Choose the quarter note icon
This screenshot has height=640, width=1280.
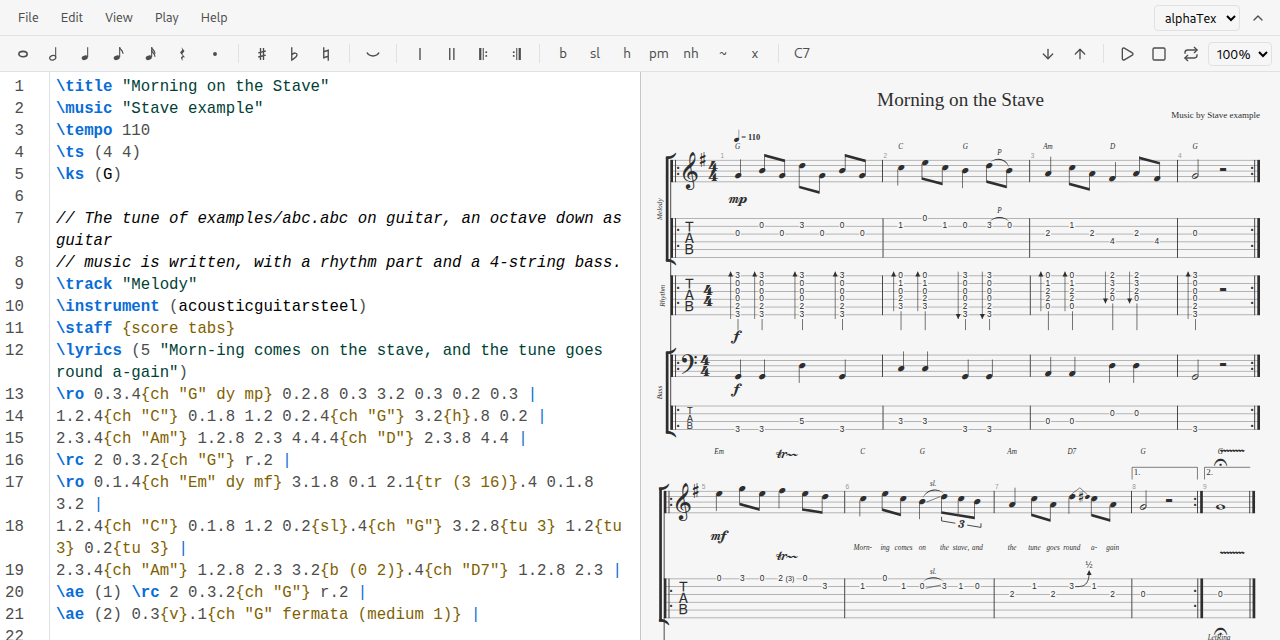86,54
